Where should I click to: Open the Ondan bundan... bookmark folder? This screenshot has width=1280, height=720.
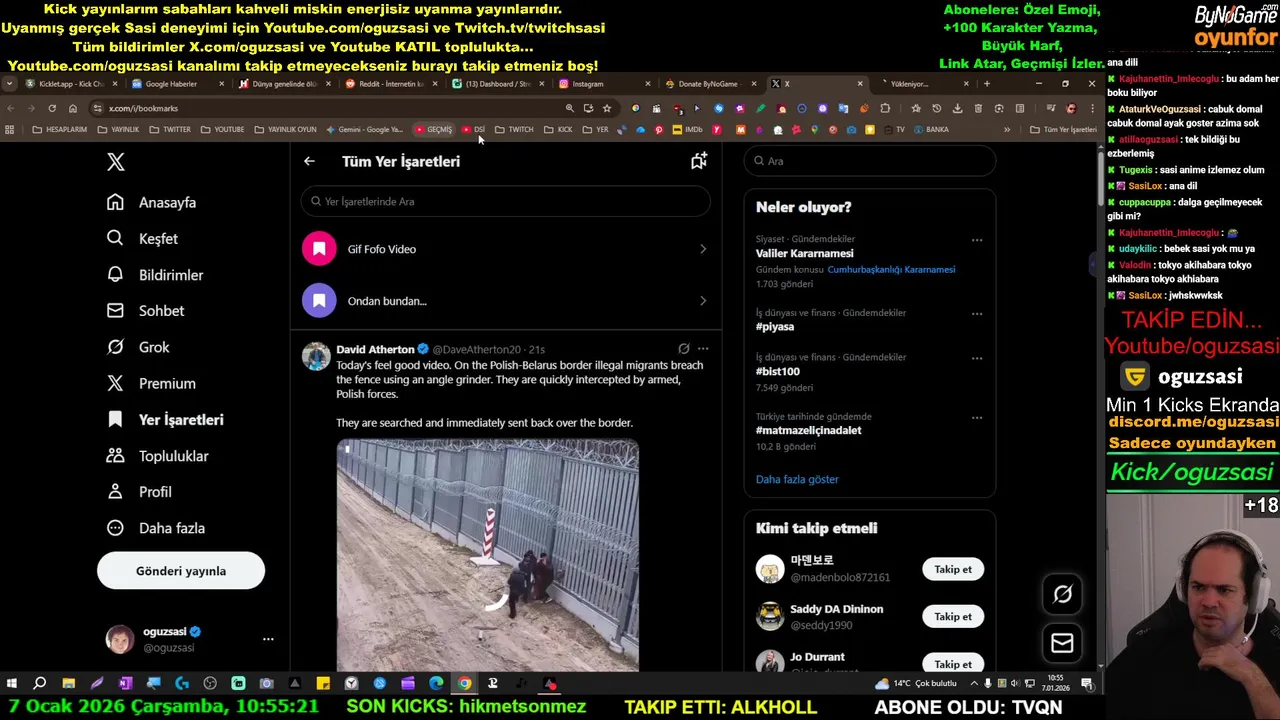point(505,301)
